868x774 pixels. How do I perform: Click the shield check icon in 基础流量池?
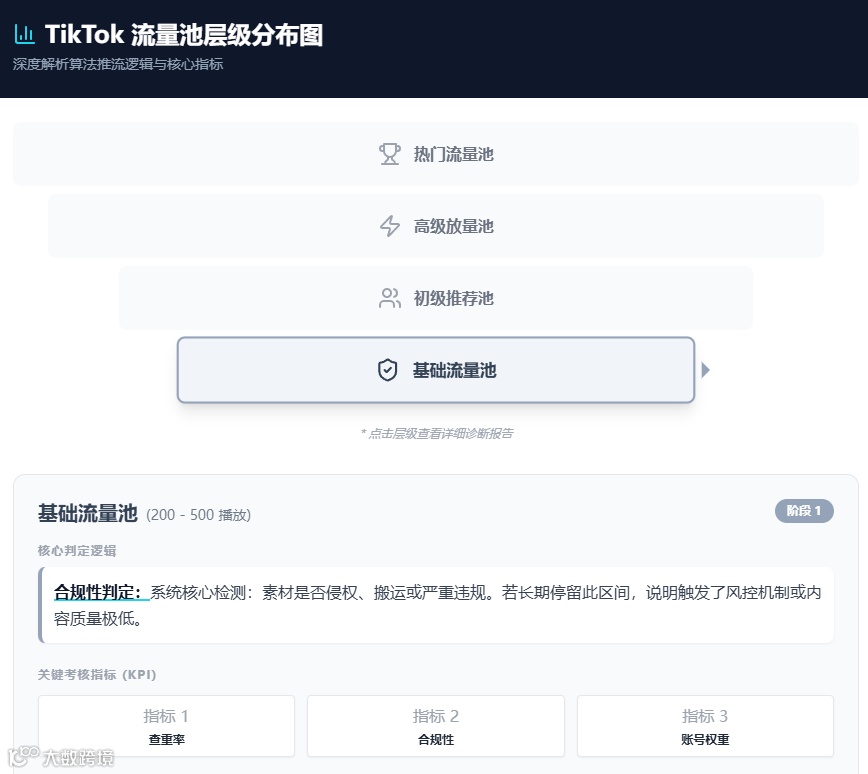[x=388, y=370]
